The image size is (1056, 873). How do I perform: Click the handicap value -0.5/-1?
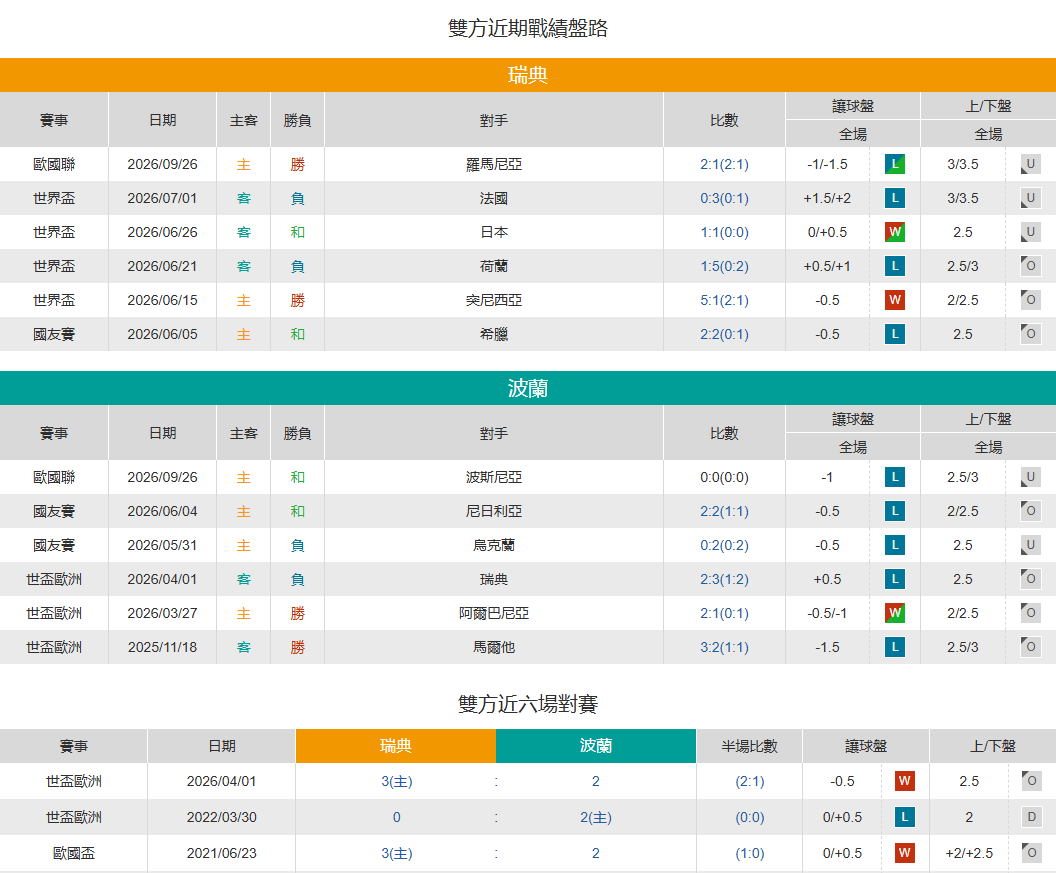[x=827, y=613]
